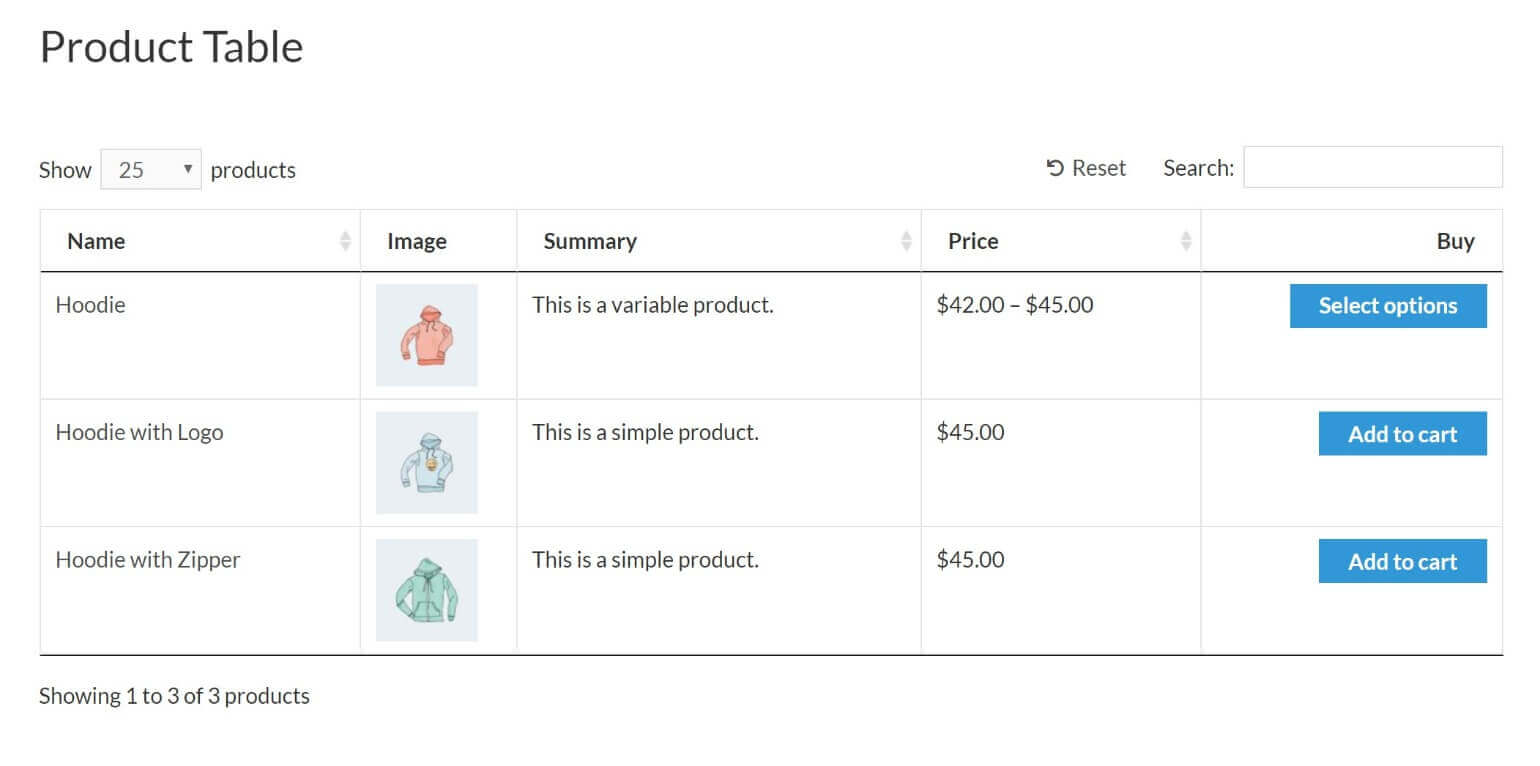1540x766 pixels.
Task: Click the Hoodie with Zipper image
Action: (x=426, y=590)
